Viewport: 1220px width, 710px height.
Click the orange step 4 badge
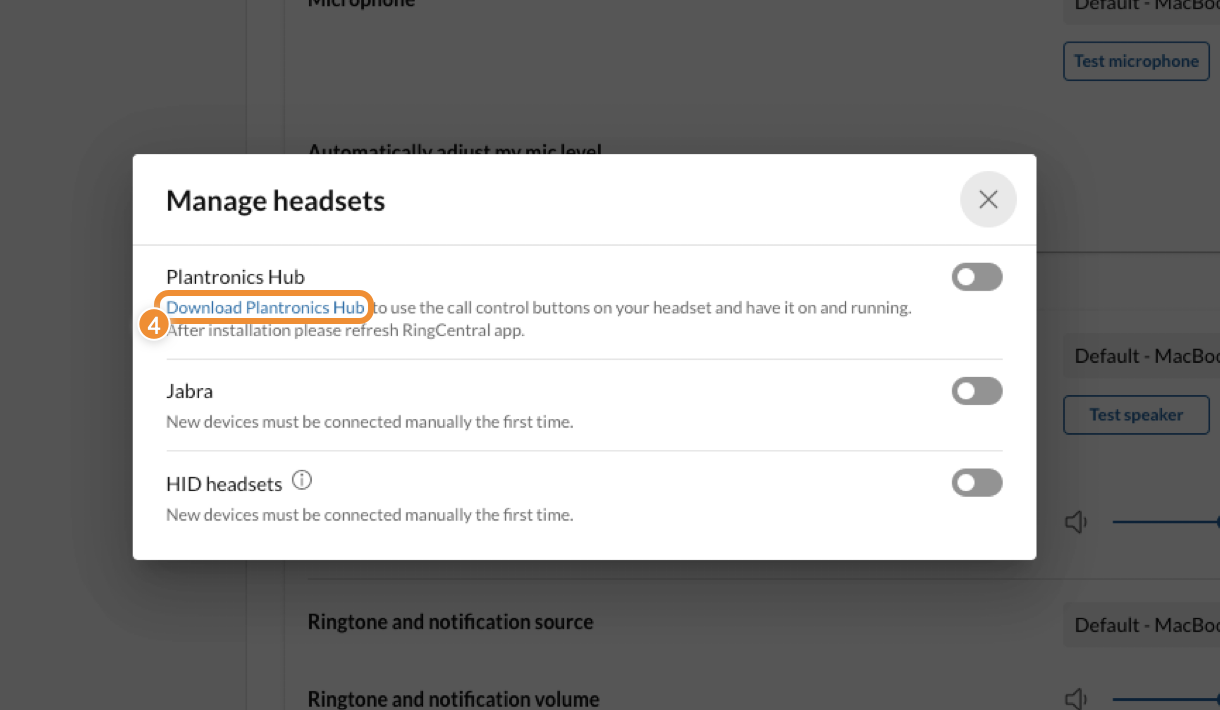coord(153,324)
